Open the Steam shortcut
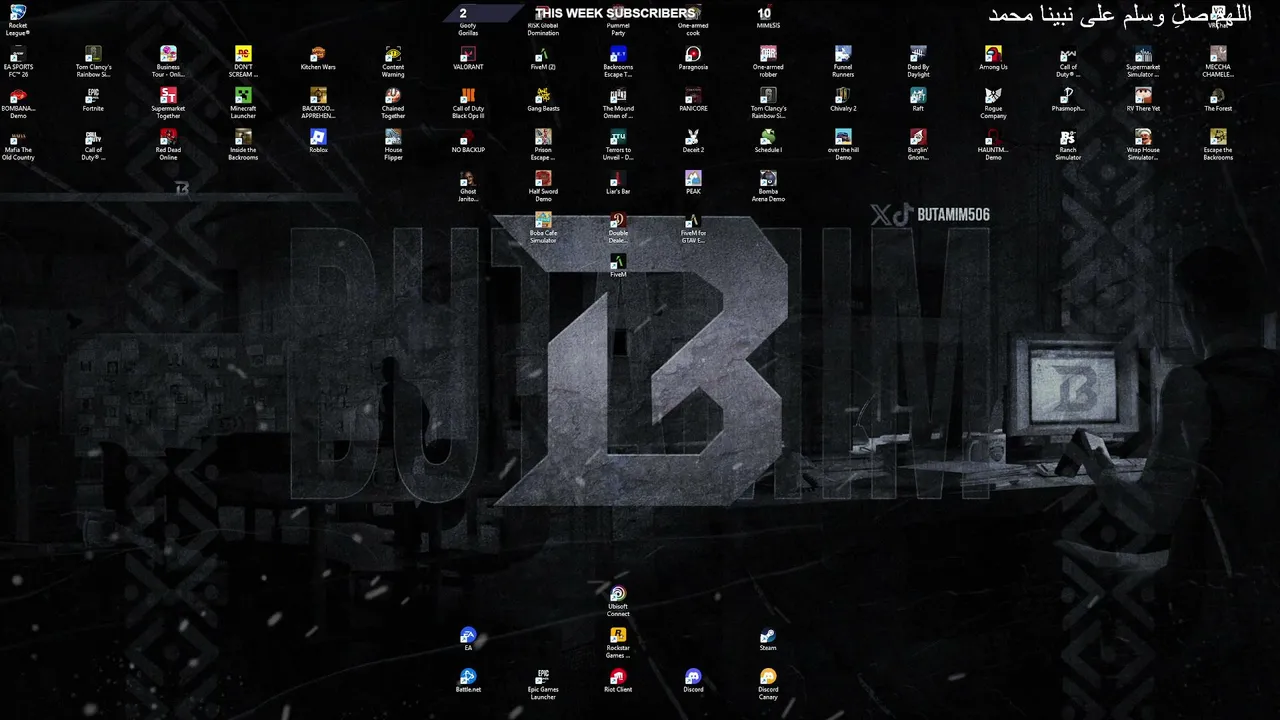 768,639
